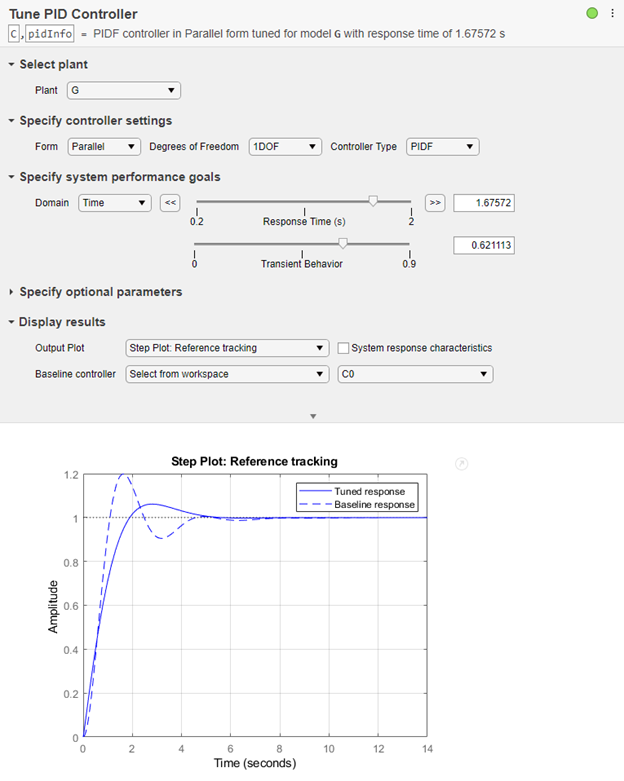Collapse the Display results section
The width and height of the screenshot is (624, 781).
pyautogui.click(x=12, y=322)
